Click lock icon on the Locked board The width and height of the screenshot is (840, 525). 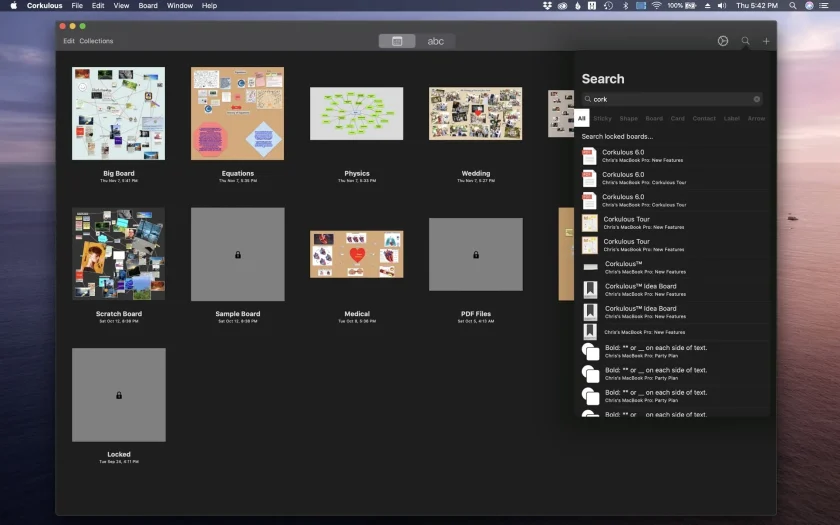(119, 395)
